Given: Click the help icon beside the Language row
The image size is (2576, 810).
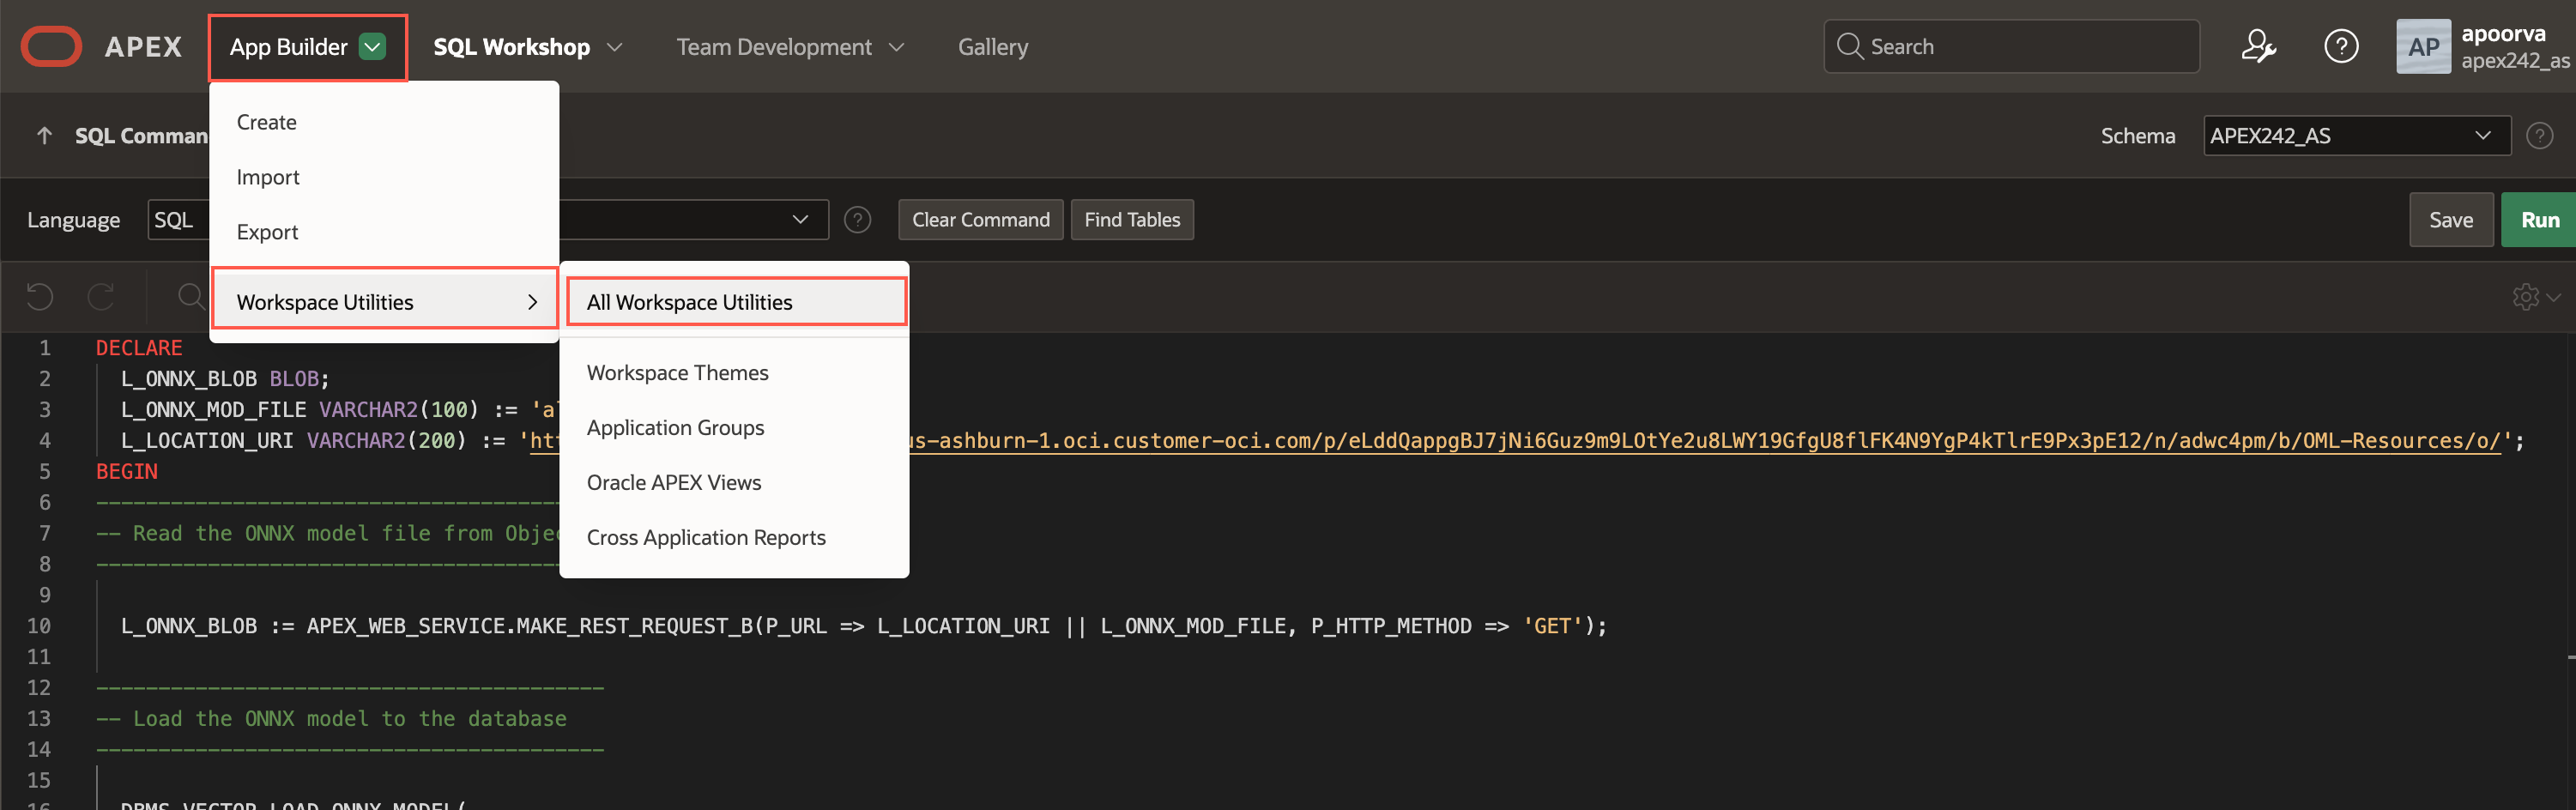Looking at the screenshot, I should click(x=857, y=220).
